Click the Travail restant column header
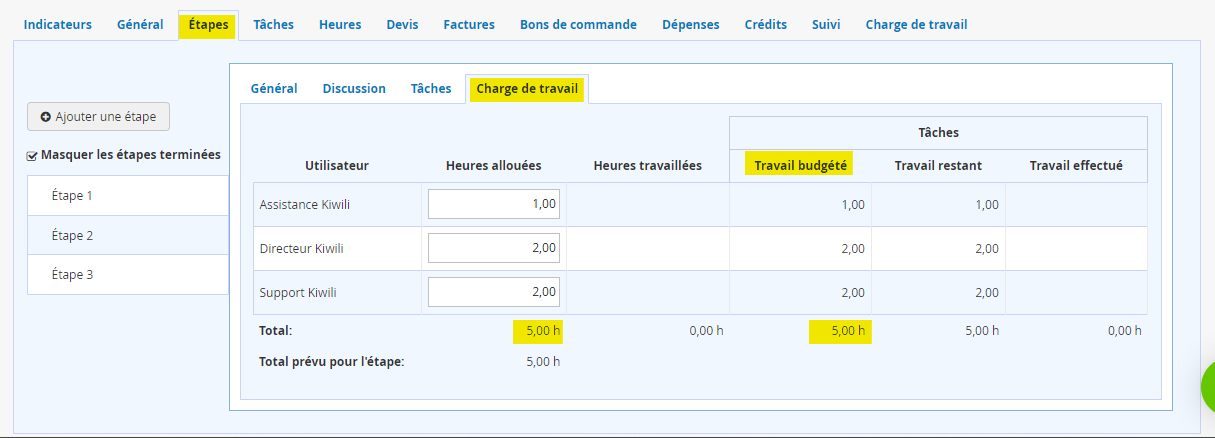 pyautogui.click(x=938, y=165)
